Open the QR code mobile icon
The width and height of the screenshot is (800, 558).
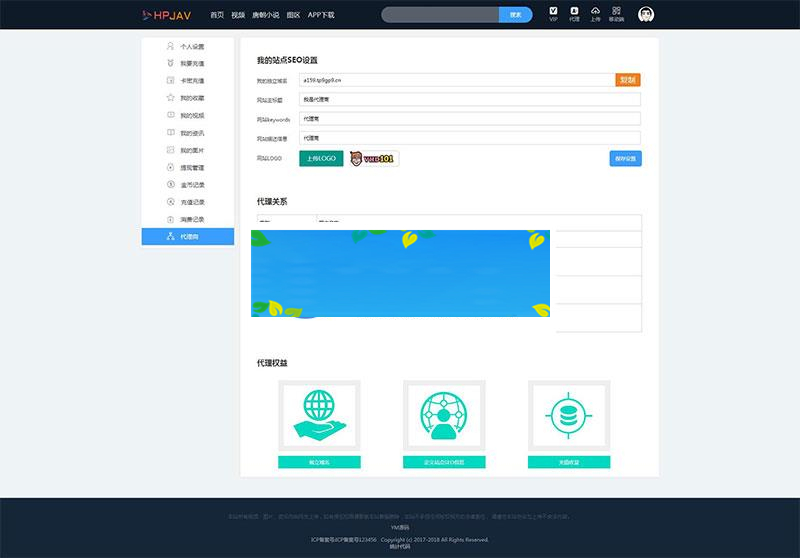click(x=617, y=14)
